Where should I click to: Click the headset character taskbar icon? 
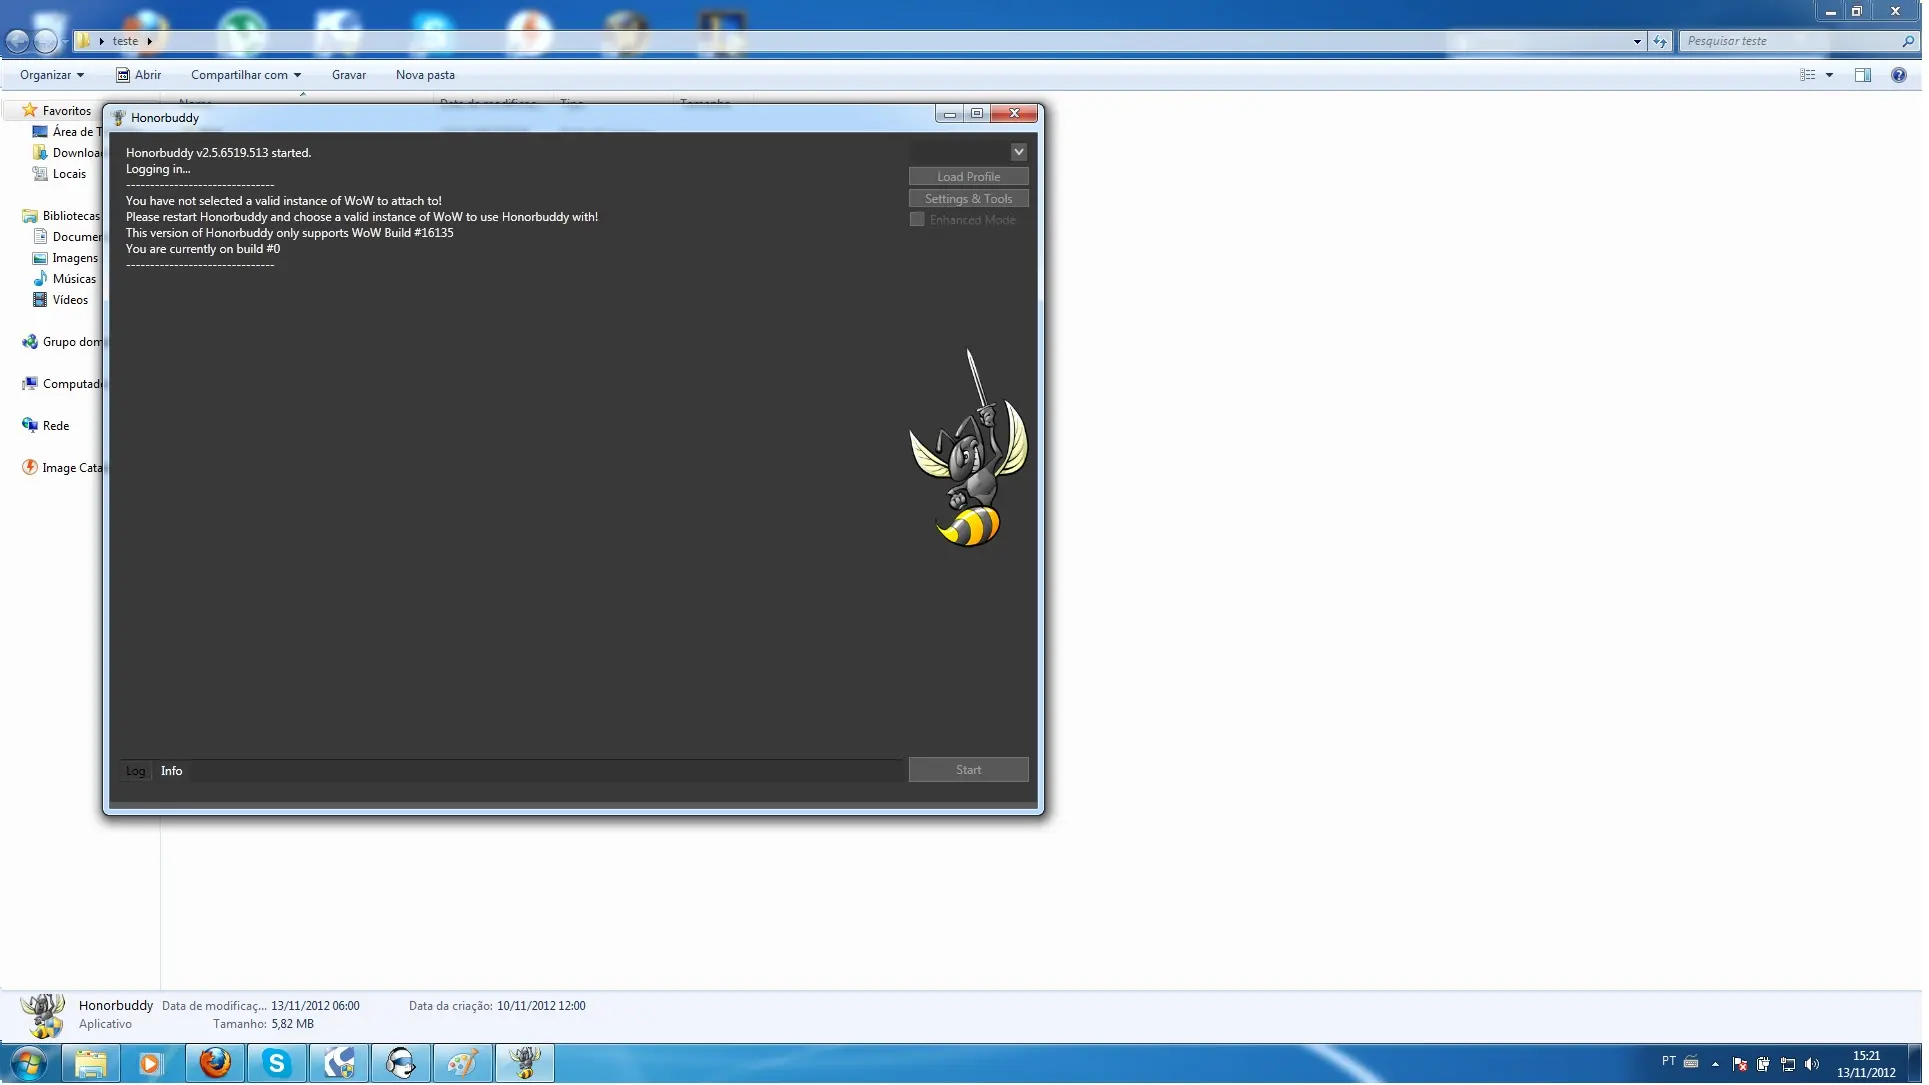pos(401,1065)
